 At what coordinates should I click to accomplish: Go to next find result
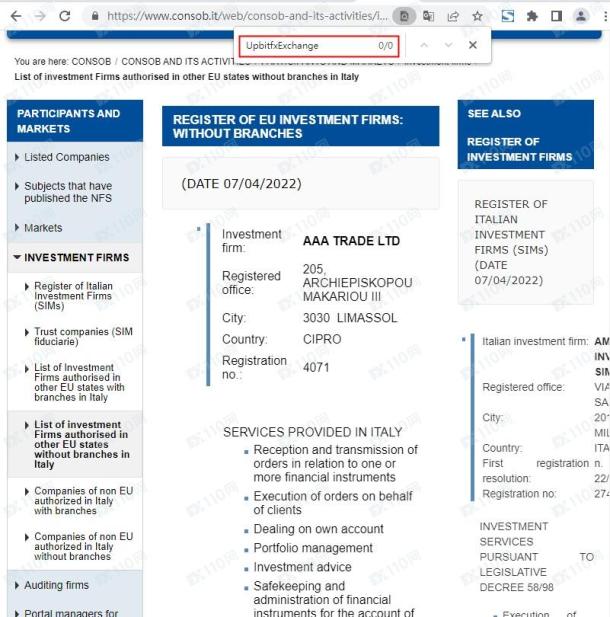448,45
